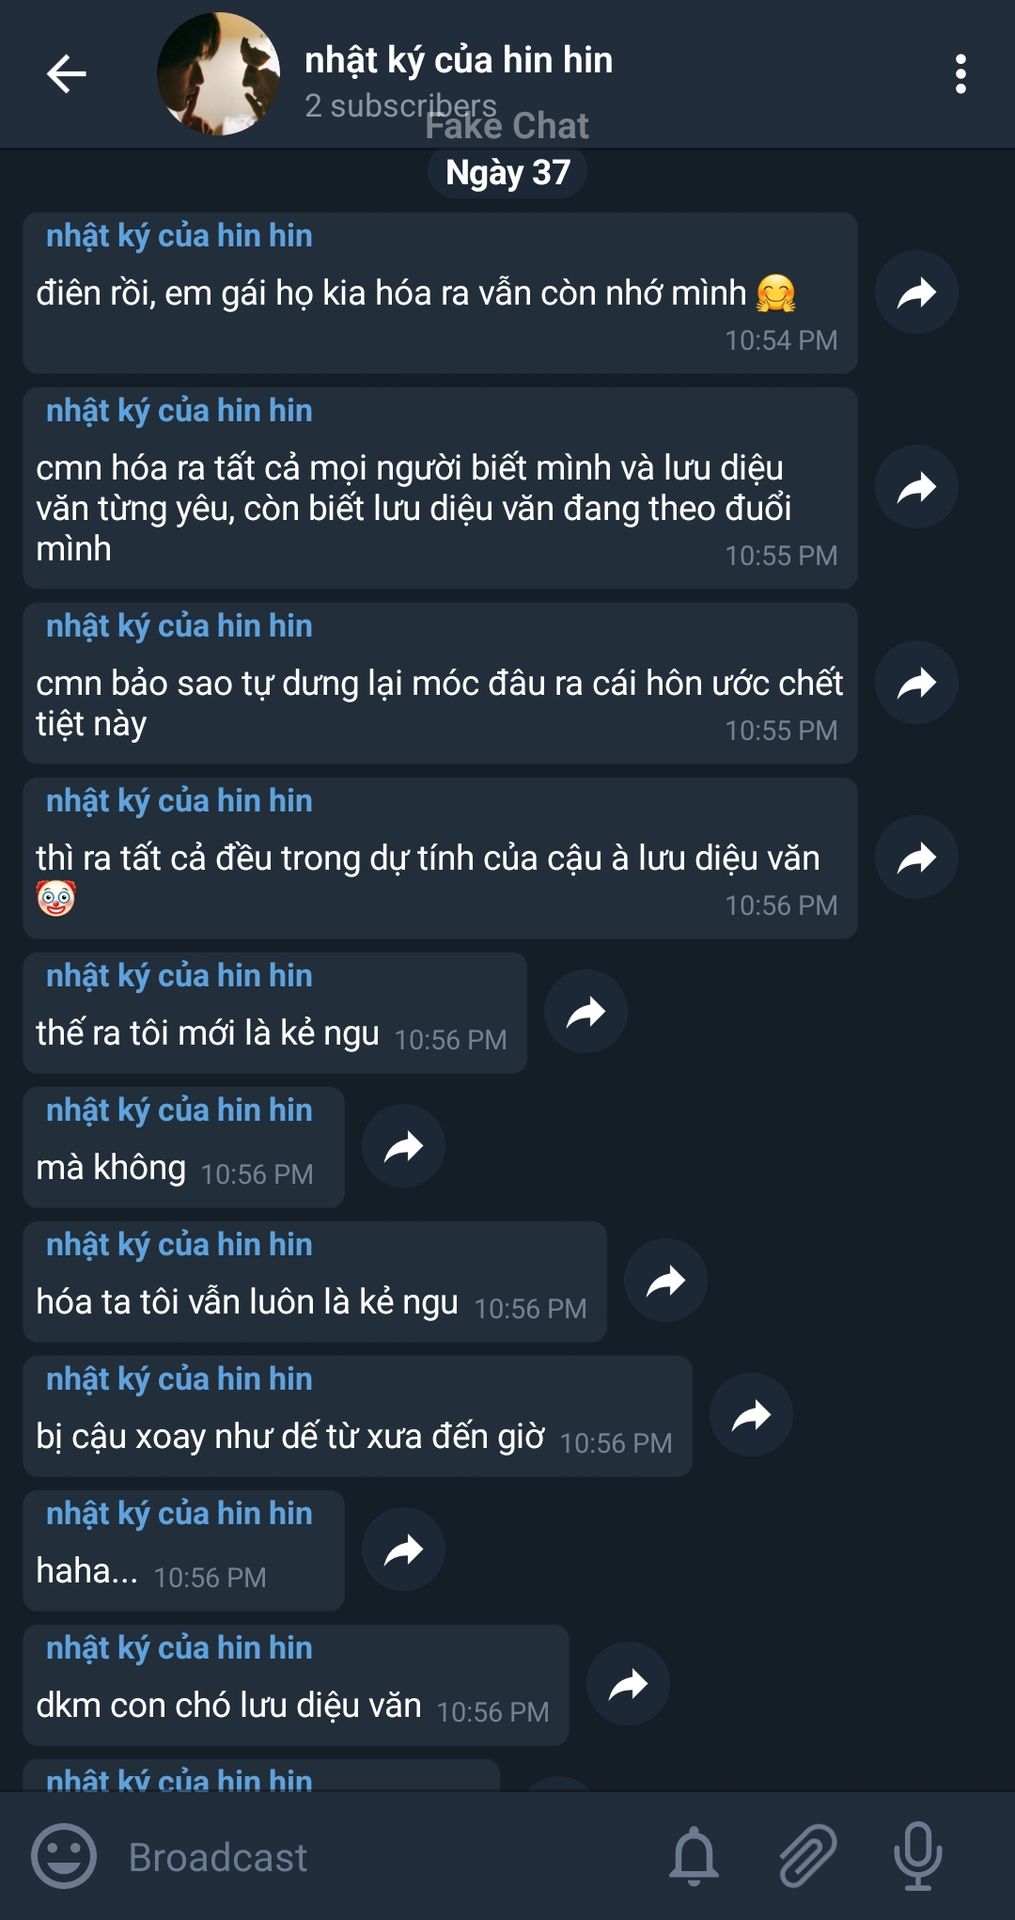Start voice recording with microphone icon
Screen dimensions: 1015x1920
pyautogui.click(x=917, y=1856)
